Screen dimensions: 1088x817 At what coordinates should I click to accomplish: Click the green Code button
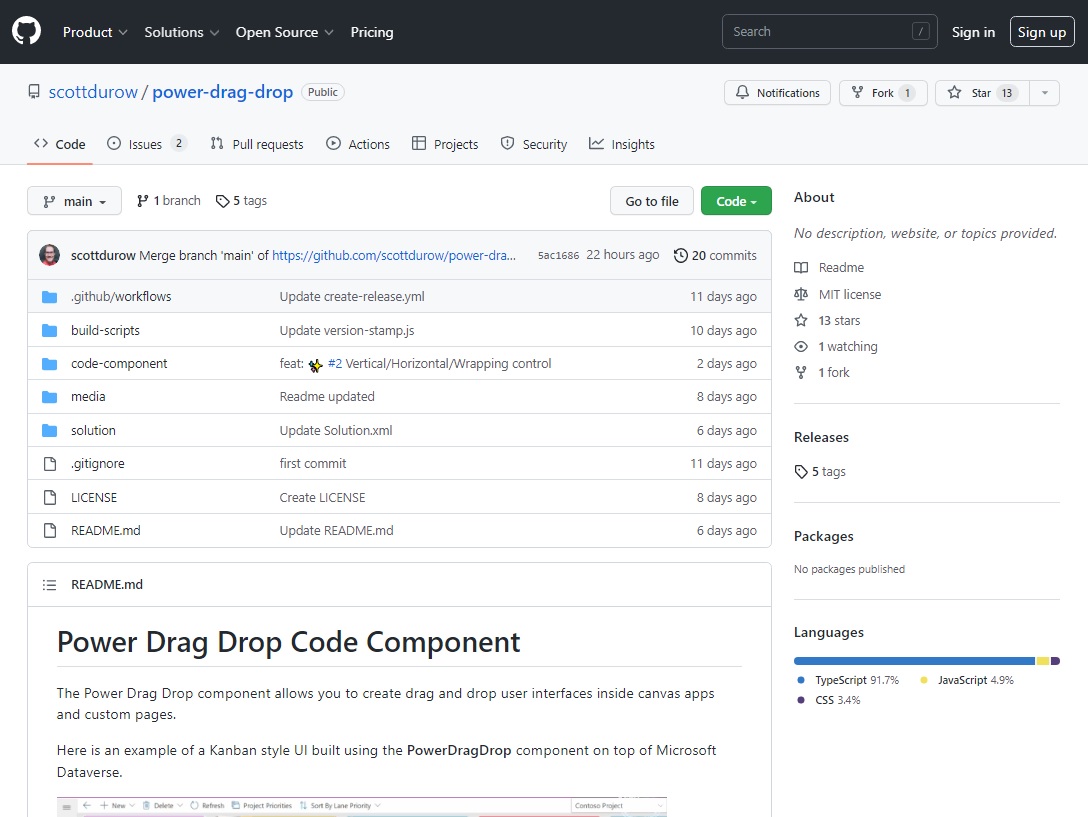coord(736,200)
